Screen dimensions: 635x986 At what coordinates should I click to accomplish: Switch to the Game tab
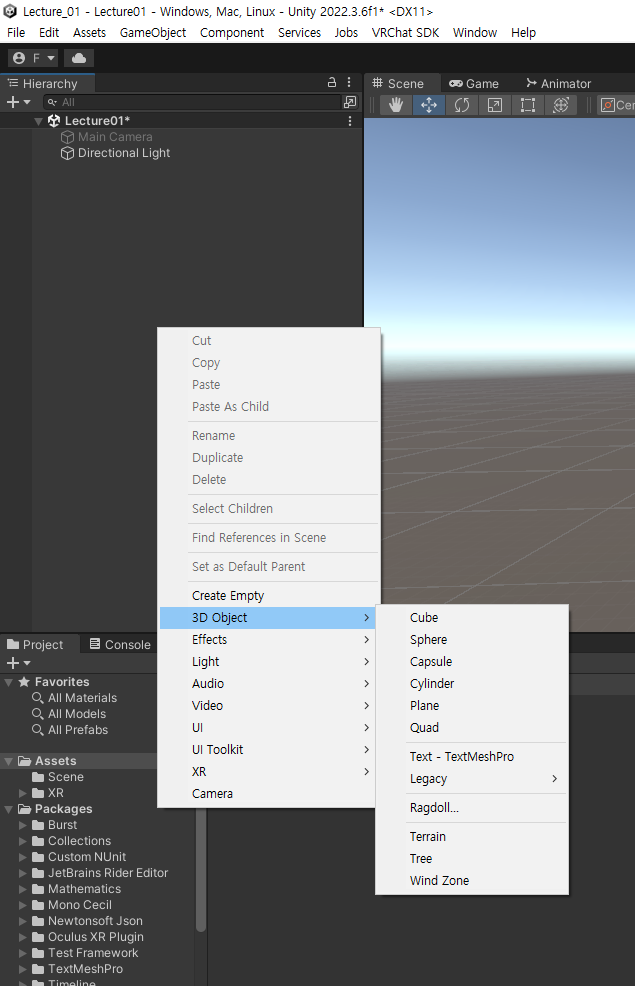[x=474, y=84]
